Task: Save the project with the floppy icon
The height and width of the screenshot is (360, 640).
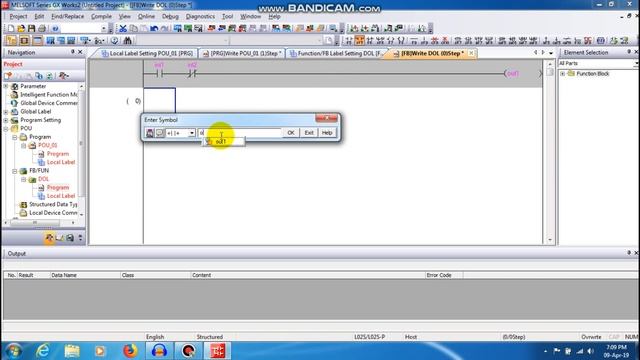Action: click(31, 28)
